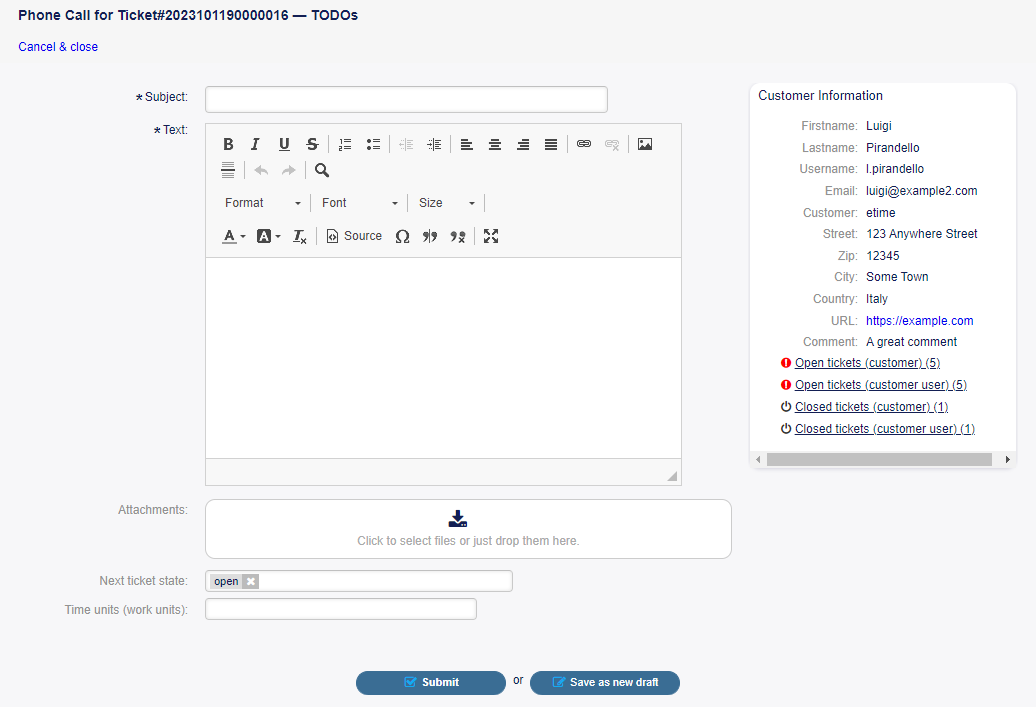Toggle center text alignment
1036x707 pixels.
[494, 144]
